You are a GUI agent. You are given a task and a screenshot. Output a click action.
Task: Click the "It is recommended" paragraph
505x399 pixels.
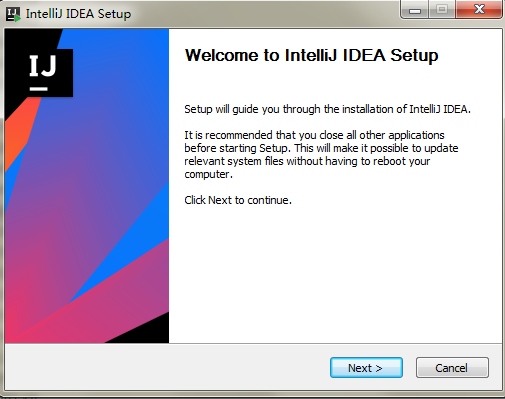(321, 154)
